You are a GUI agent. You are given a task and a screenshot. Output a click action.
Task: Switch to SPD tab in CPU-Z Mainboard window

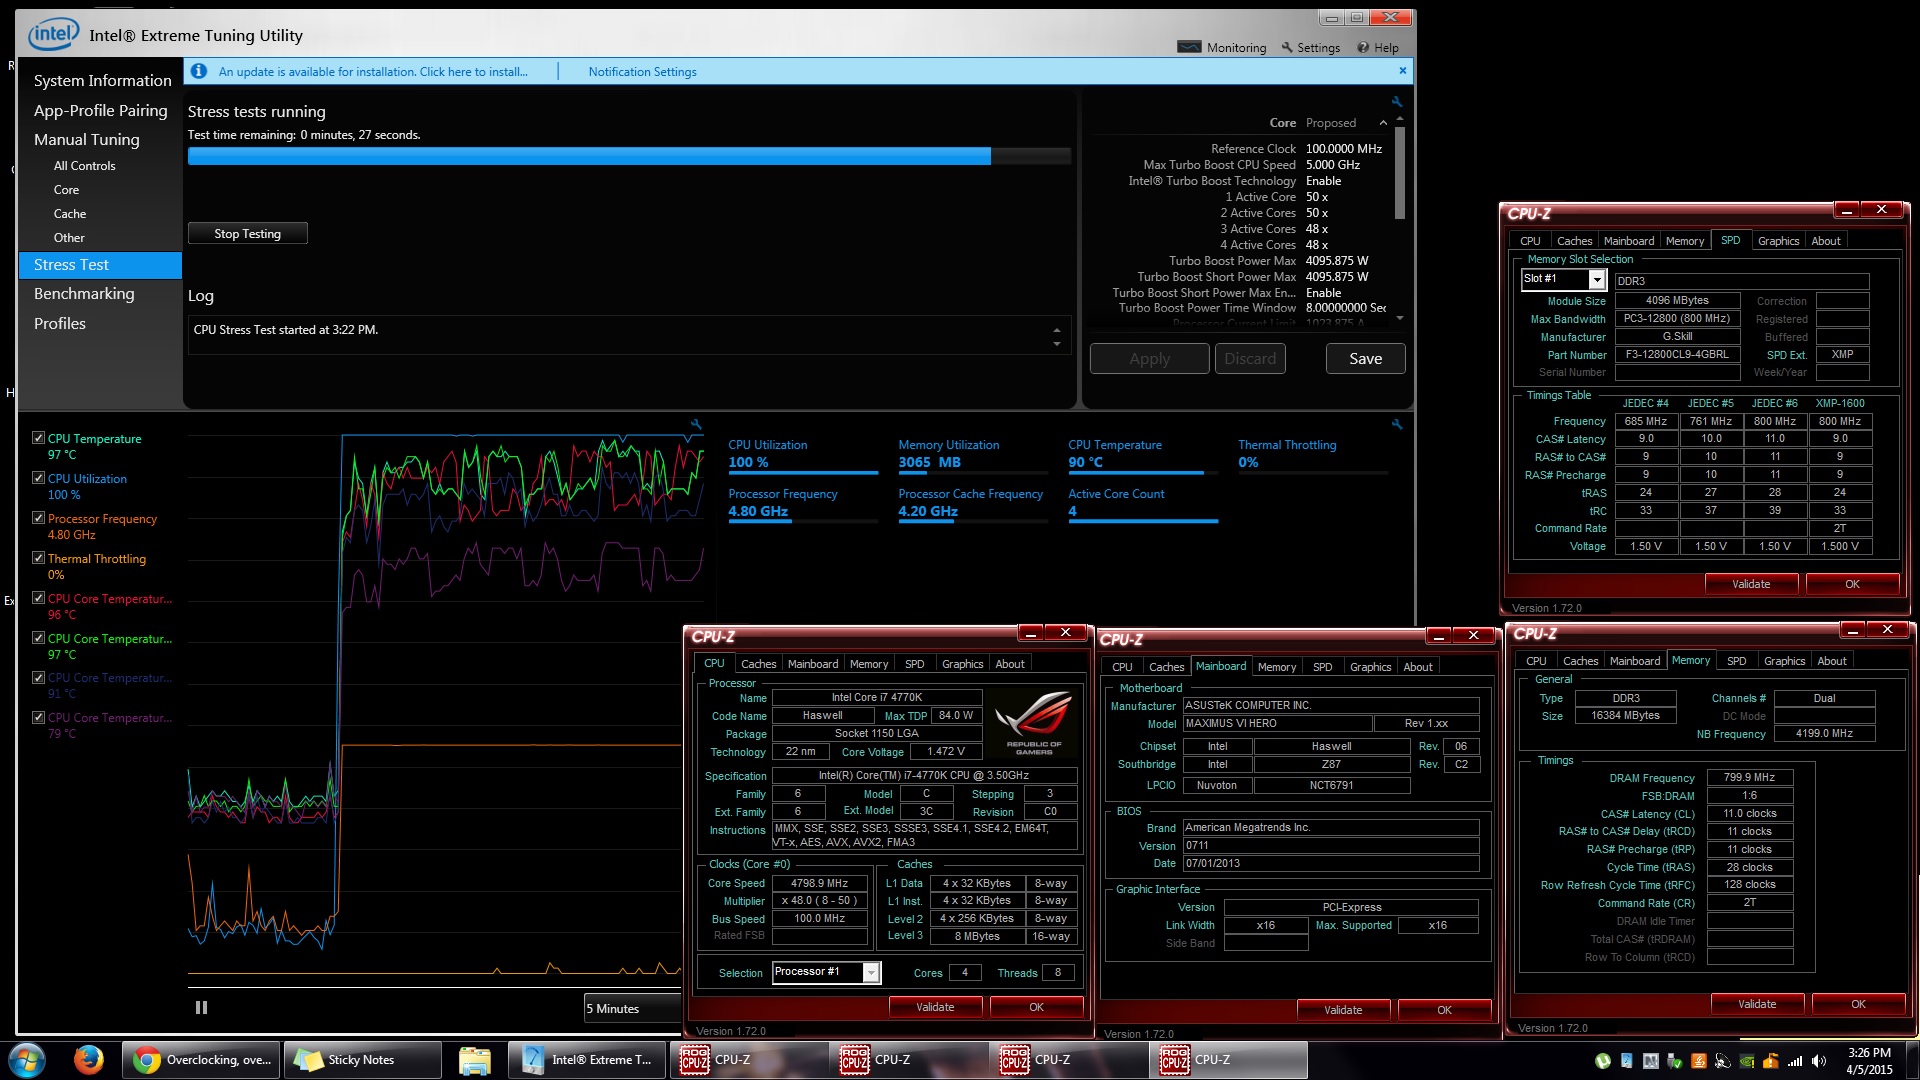click(x=1322, y=667)
